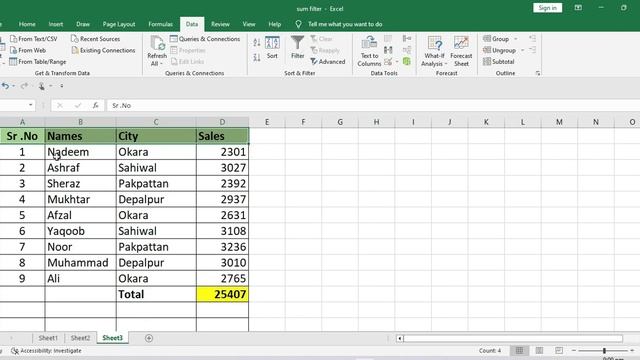This screenshot has width=640, height=360.
Task: Create a Forecast Sheet
Action: click(461, 51)
